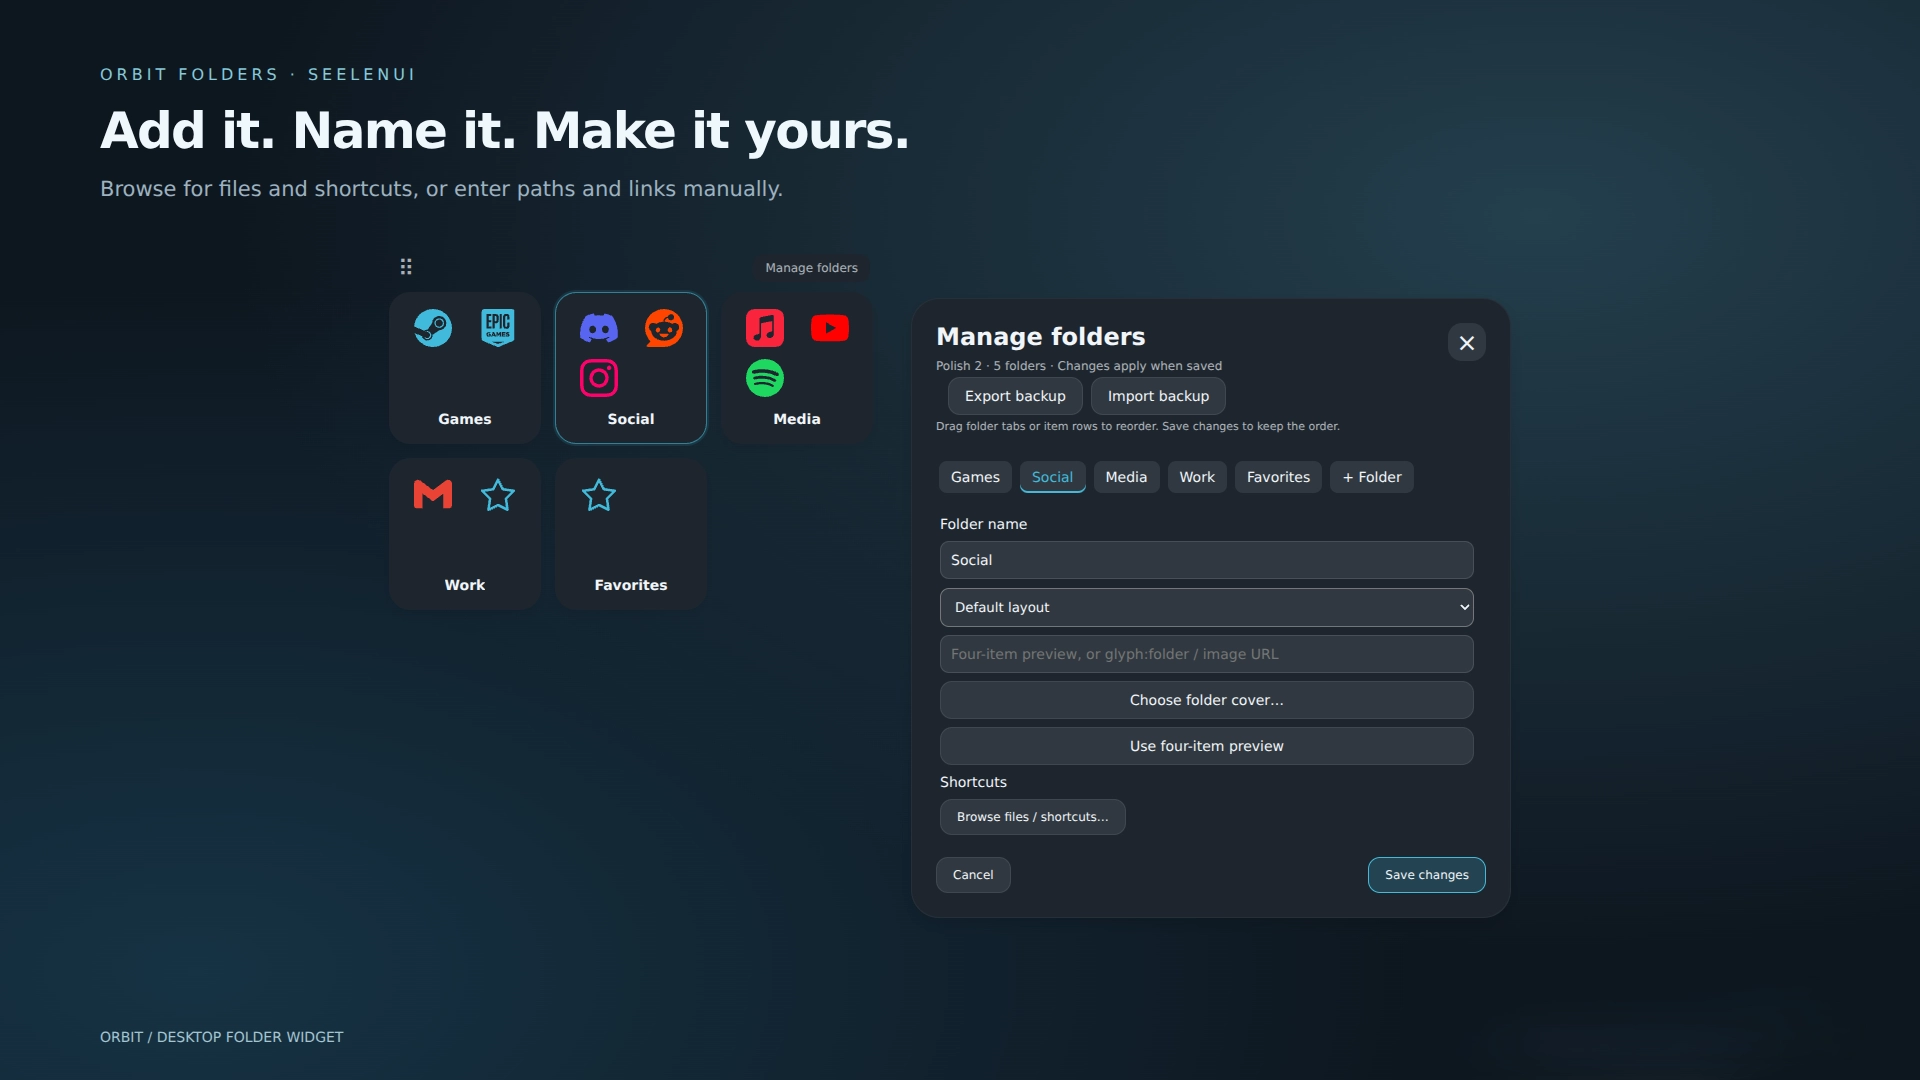Image resolution: width=1920 pixels, height=1080 pixels.
Task: Edit the Folder name field containing Social
Action: point(1206,560)
